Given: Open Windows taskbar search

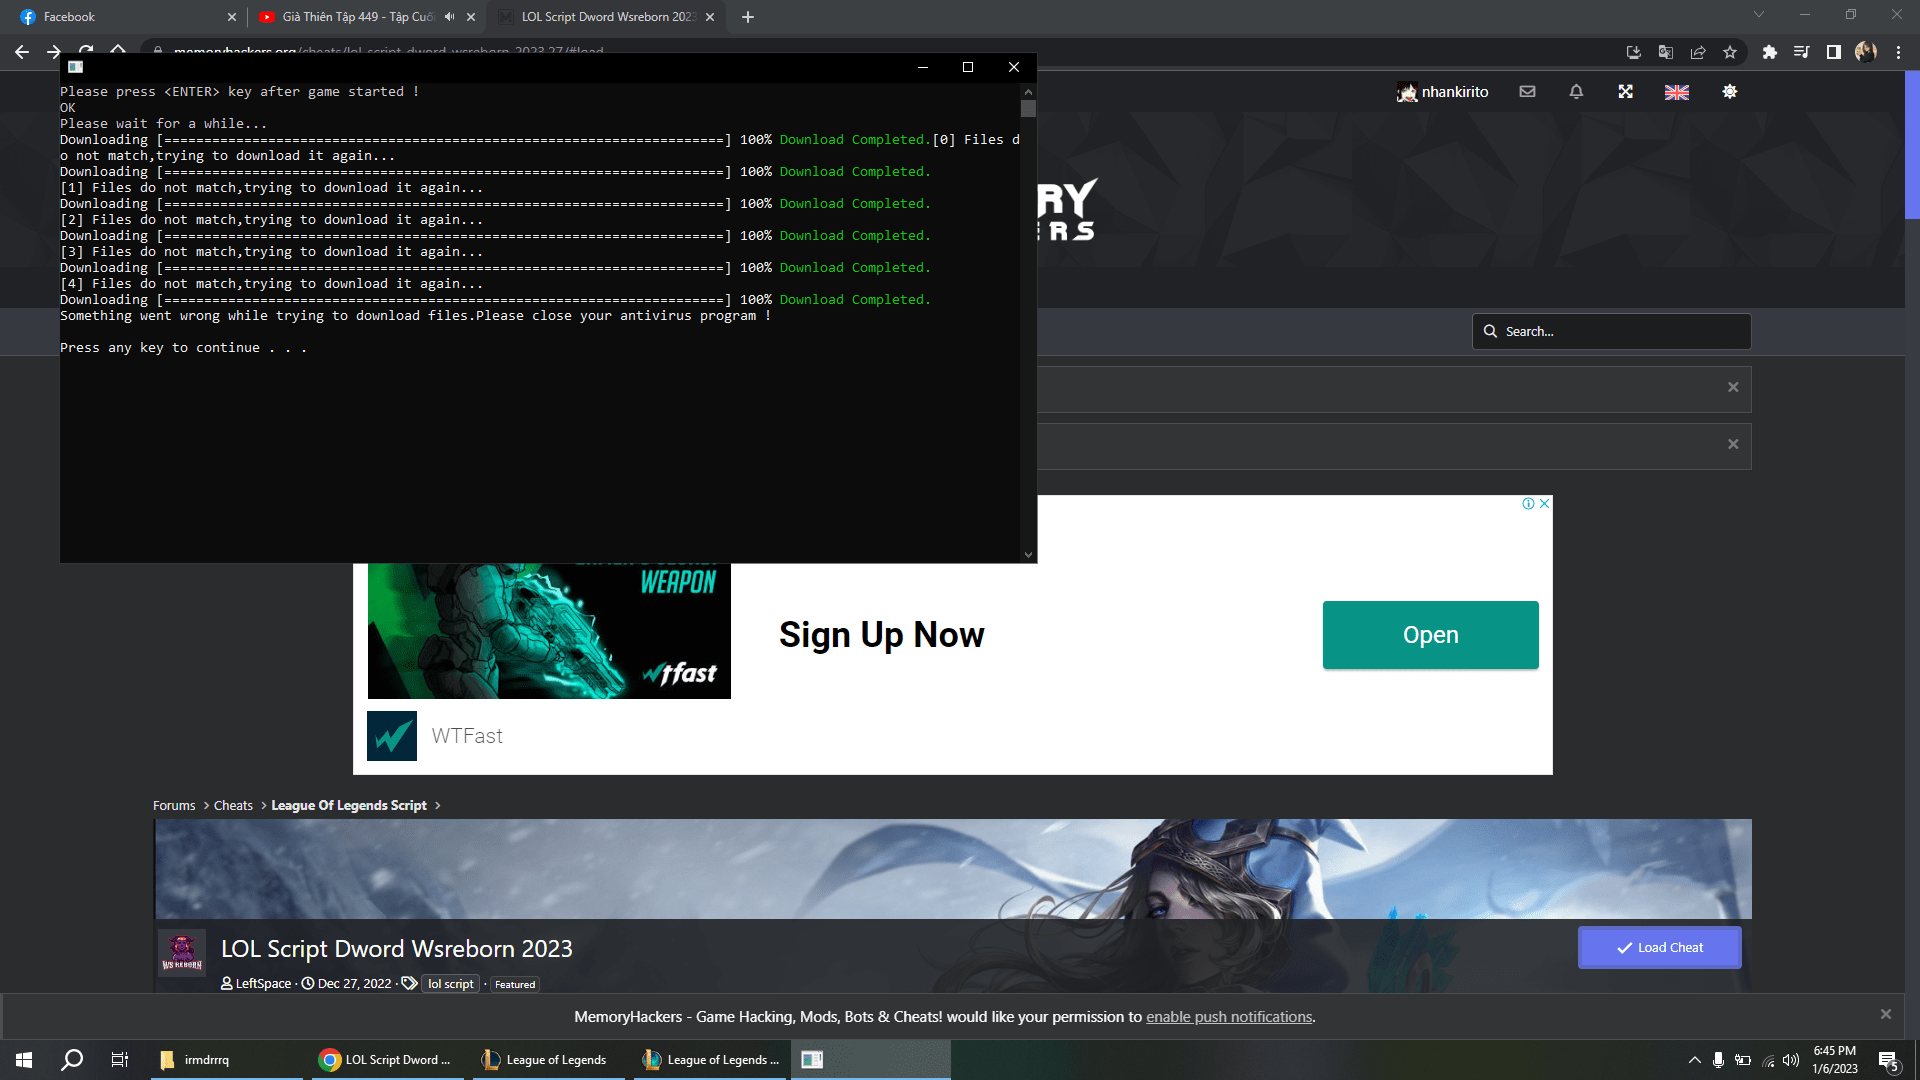Looking at the screenshot, I should coord(72,1060).
